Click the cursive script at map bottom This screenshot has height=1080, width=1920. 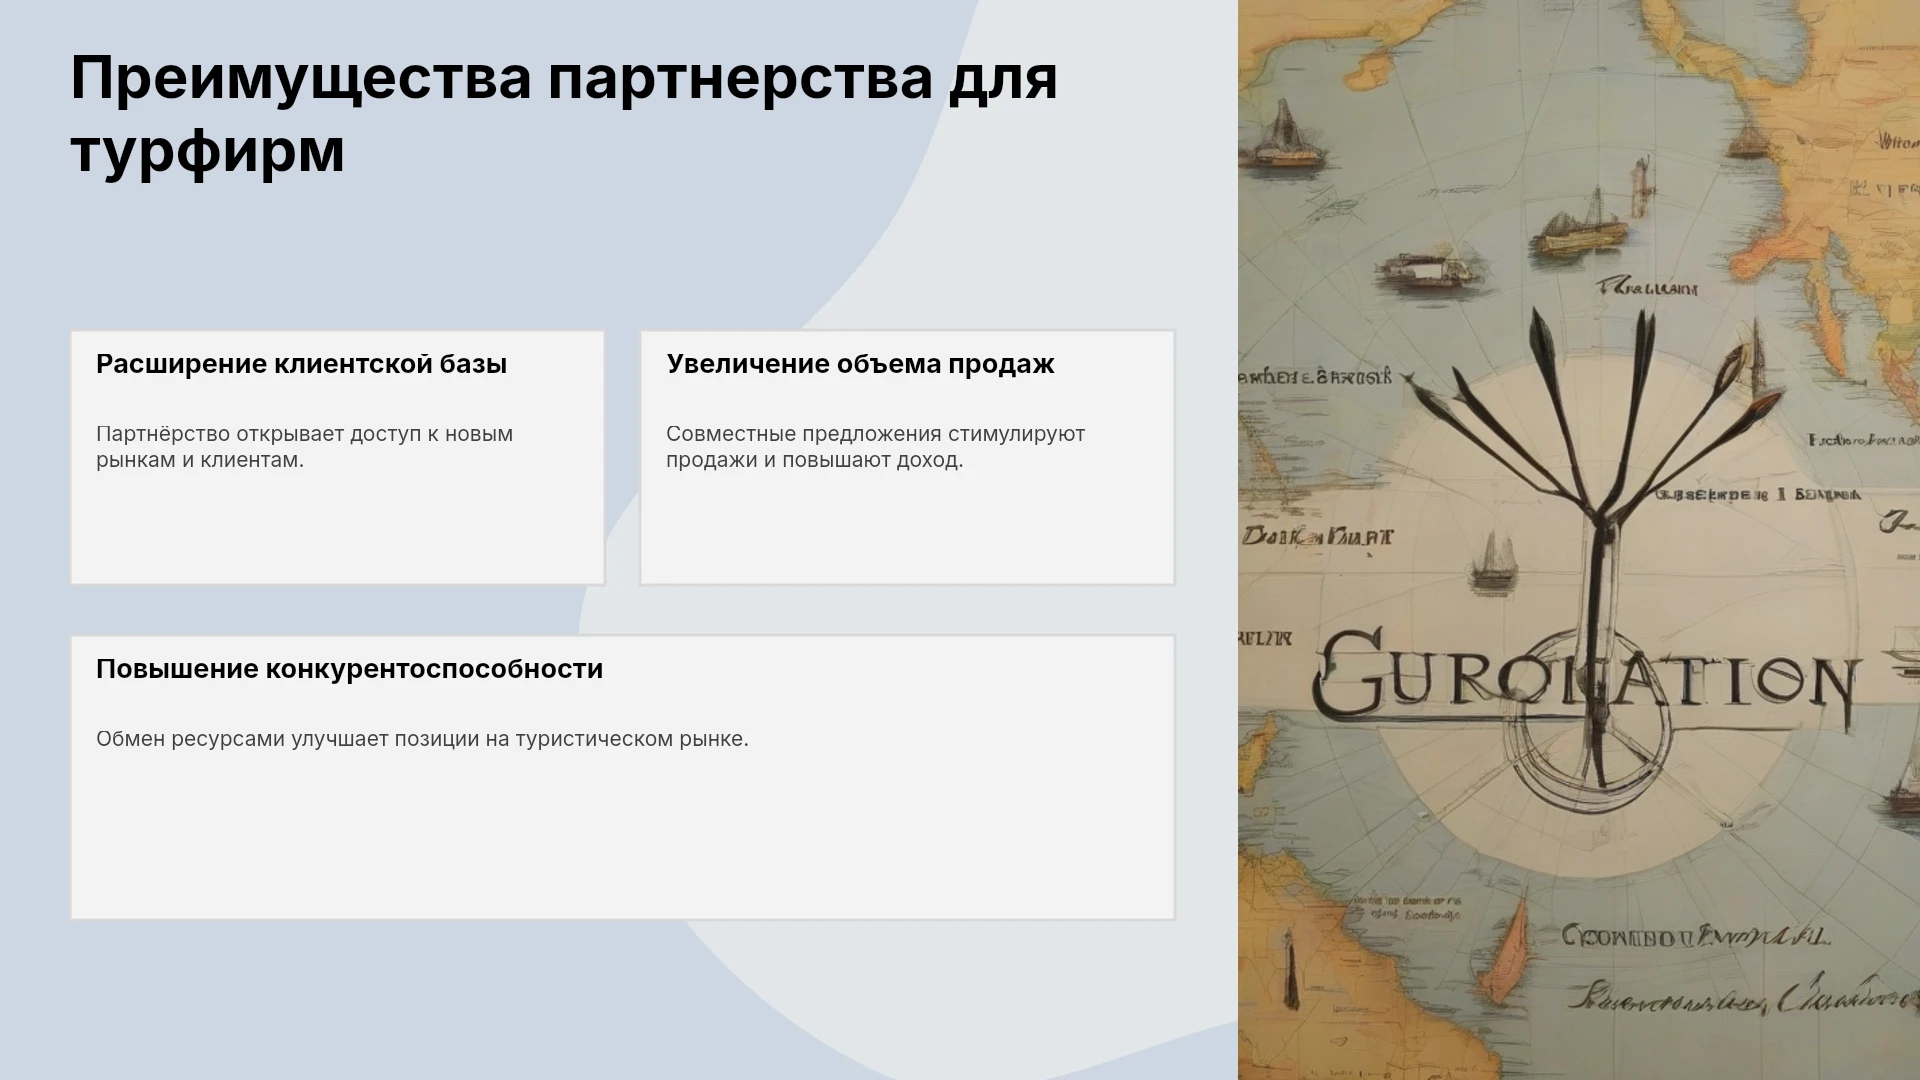1742,995
